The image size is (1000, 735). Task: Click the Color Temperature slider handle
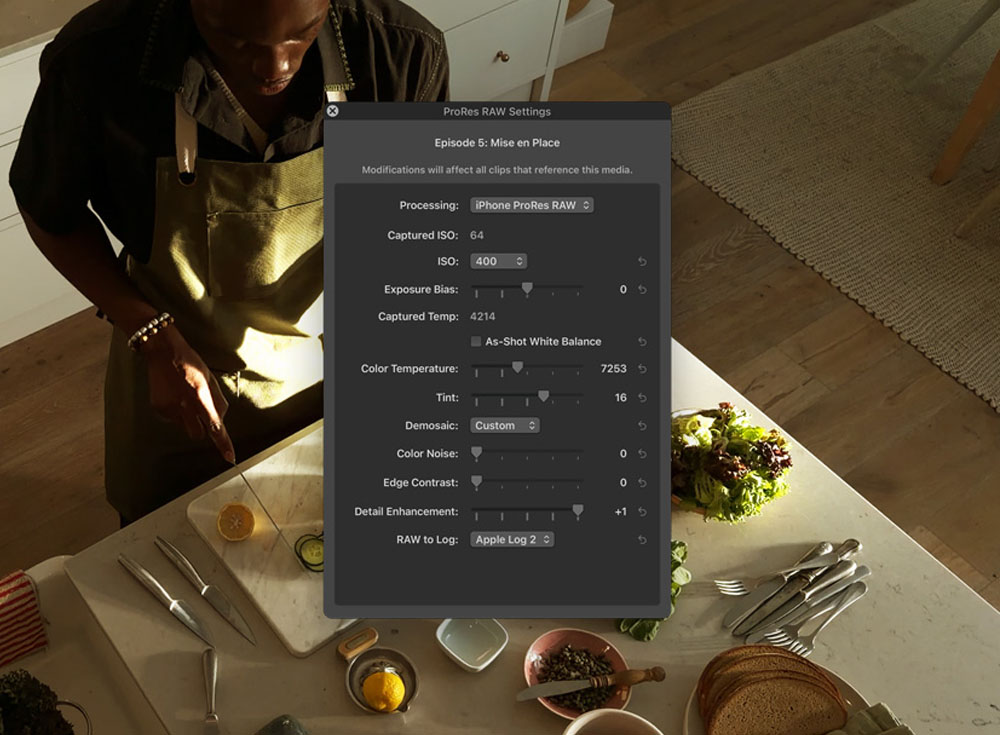(517, 368)
